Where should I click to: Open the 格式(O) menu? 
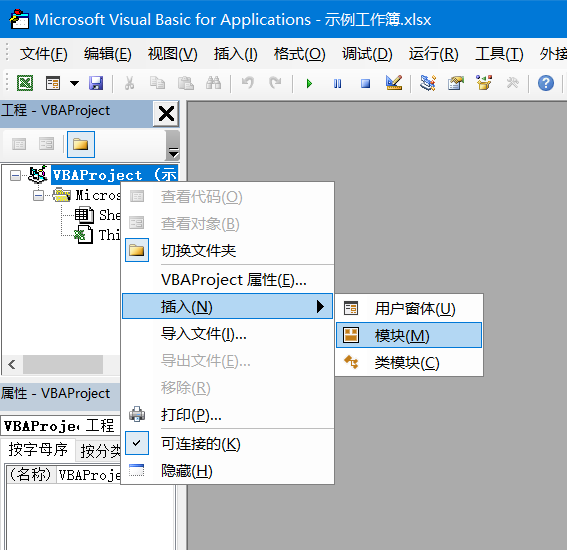click(x=299, y=54)
